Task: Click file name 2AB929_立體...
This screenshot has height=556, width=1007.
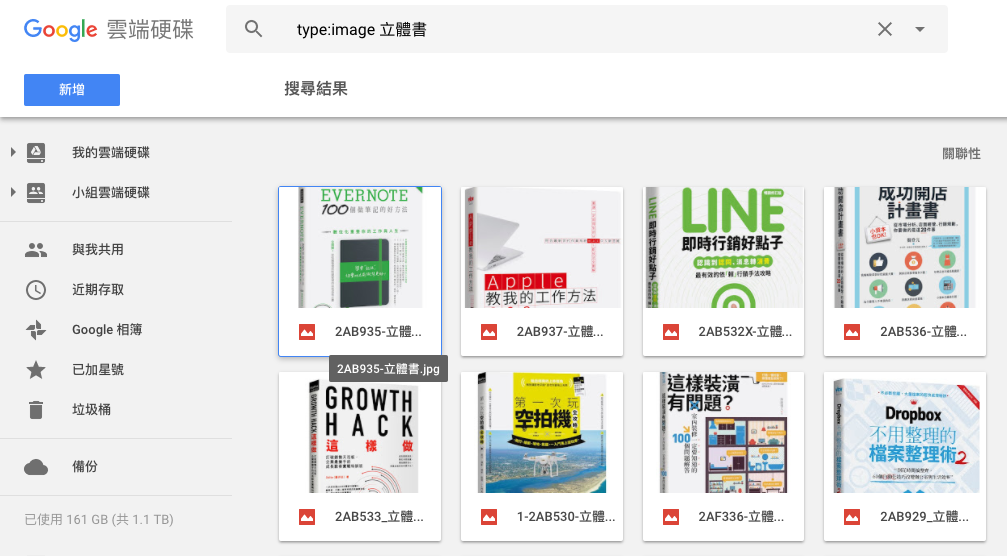Action: pos(924,517)
